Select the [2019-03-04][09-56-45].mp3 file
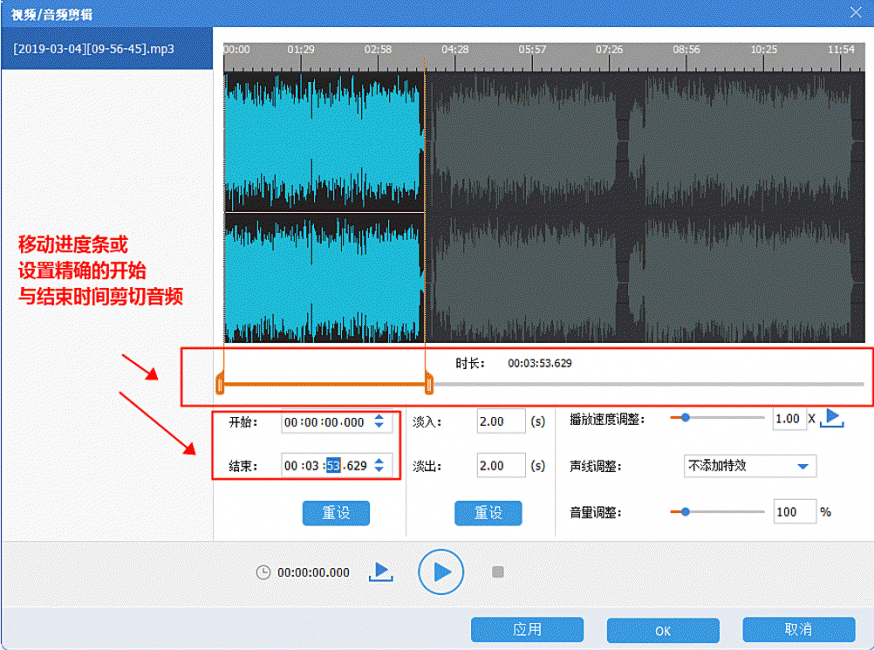The width and height of the screenshot is (874, 650). point(107,49)
